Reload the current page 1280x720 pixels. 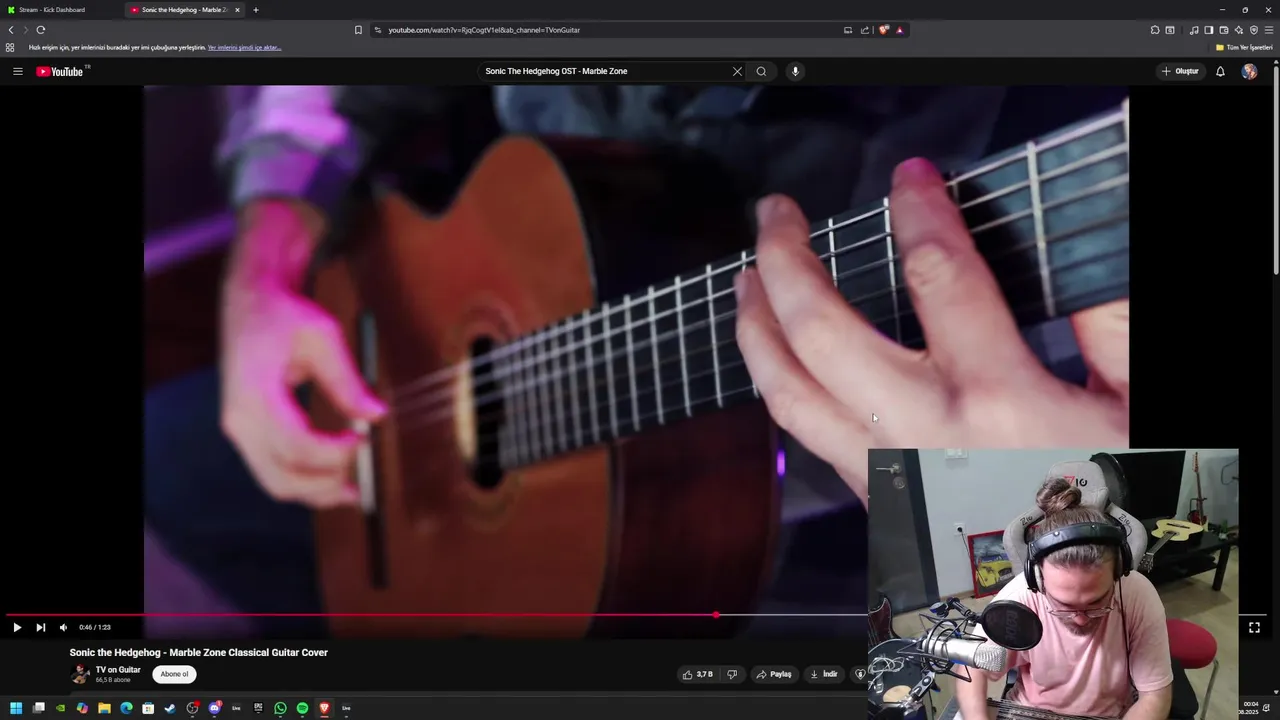[40, 30]
